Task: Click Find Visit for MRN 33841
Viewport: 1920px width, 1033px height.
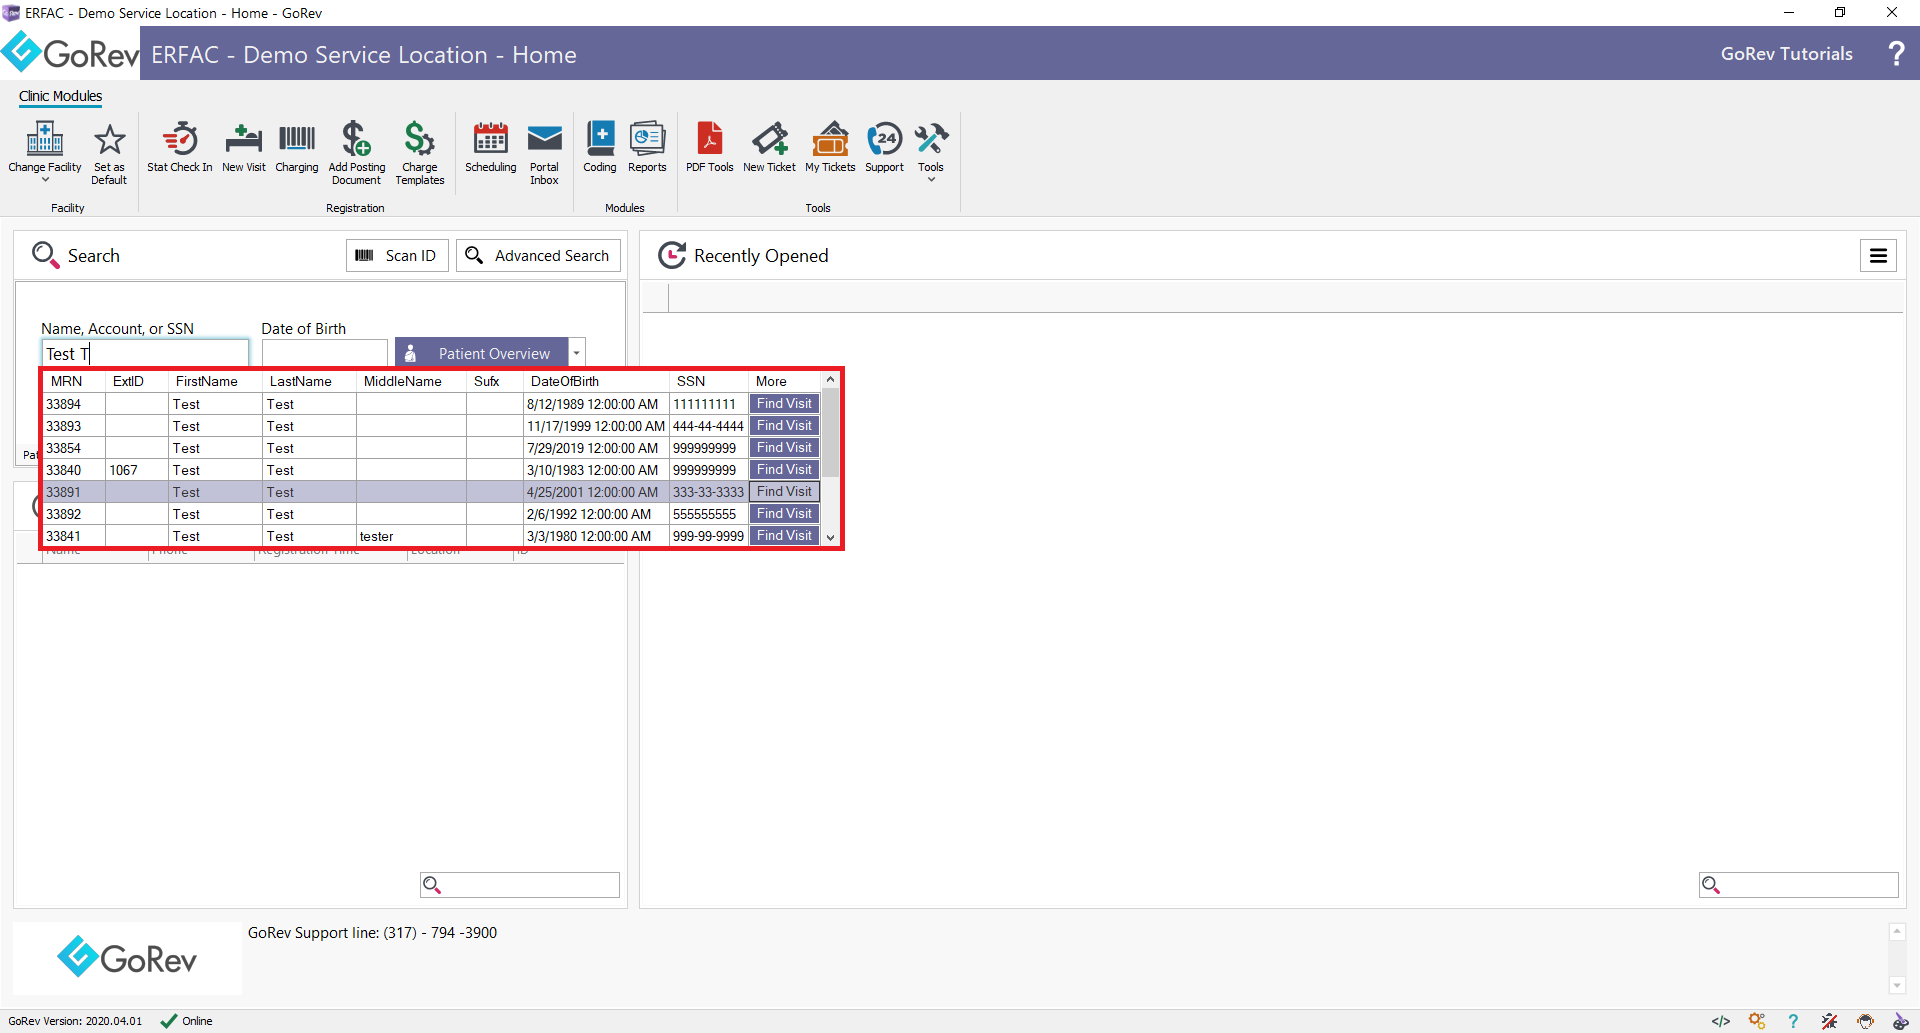Action: pos(784,536)
